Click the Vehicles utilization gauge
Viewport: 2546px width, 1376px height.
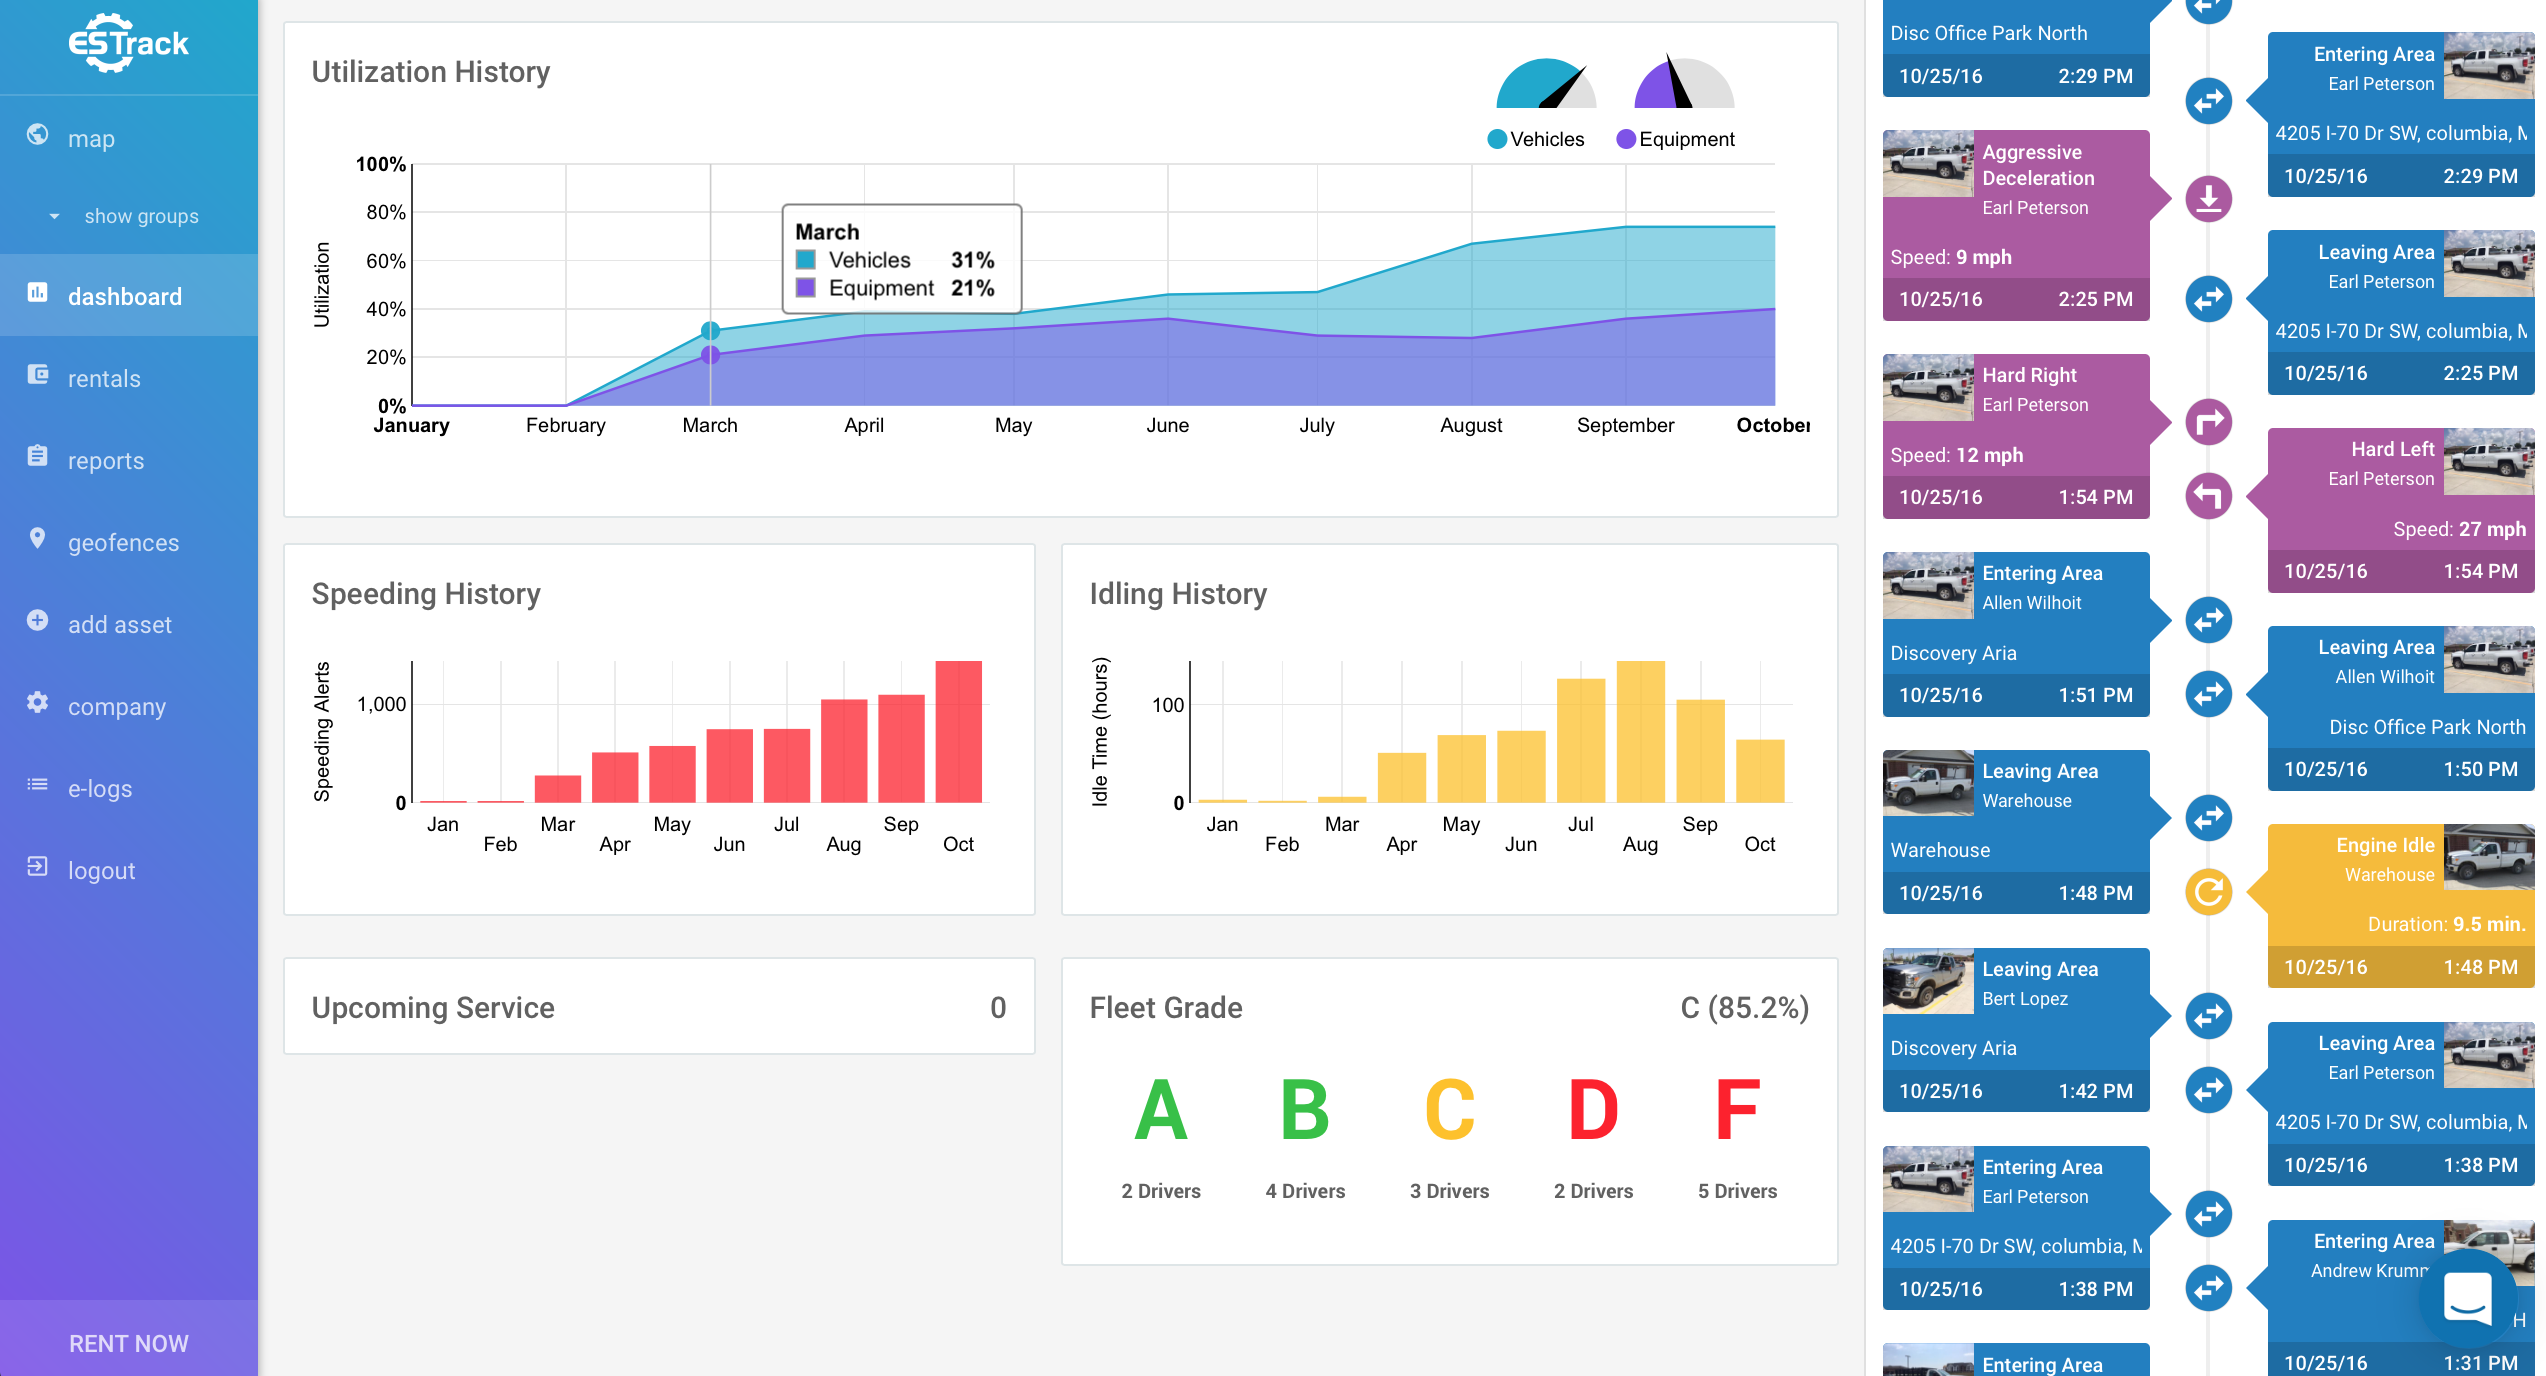(1545, 86)
